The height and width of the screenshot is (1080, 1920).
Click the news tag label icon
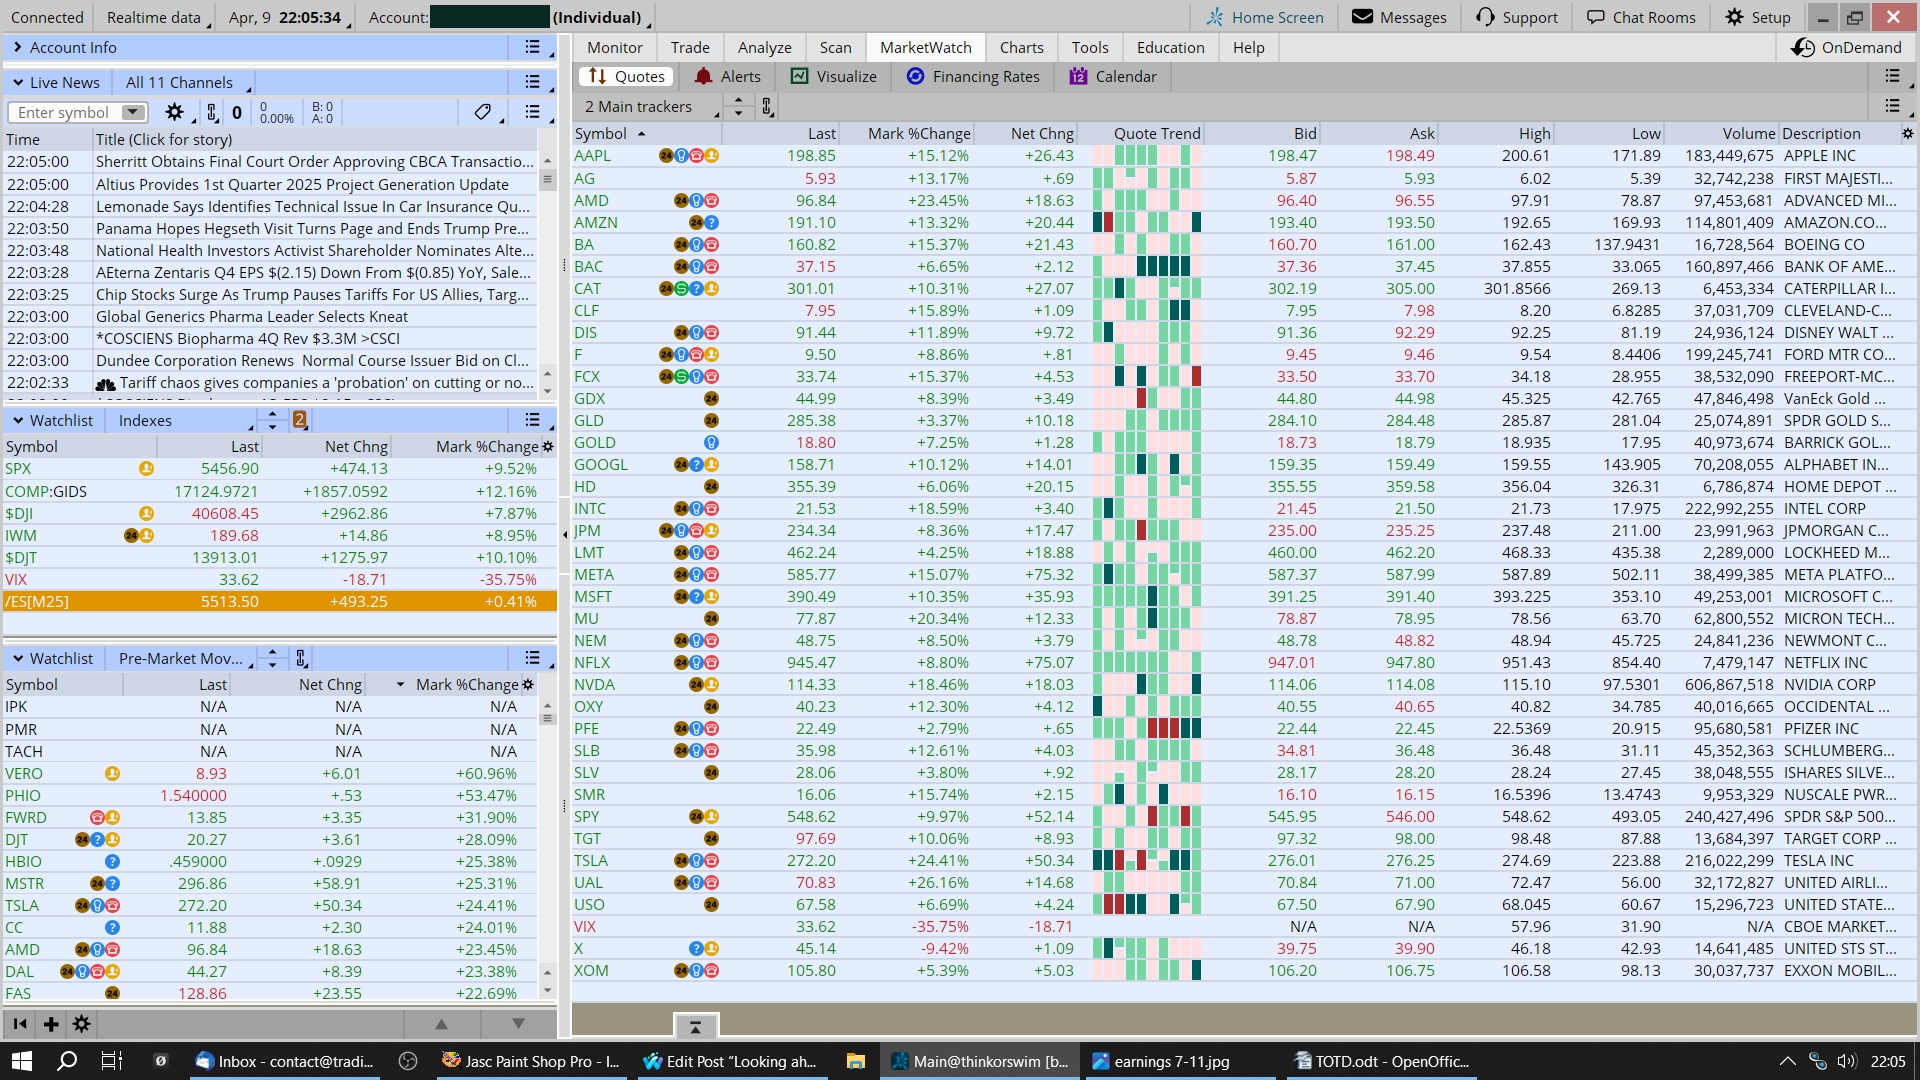[482, 112]
